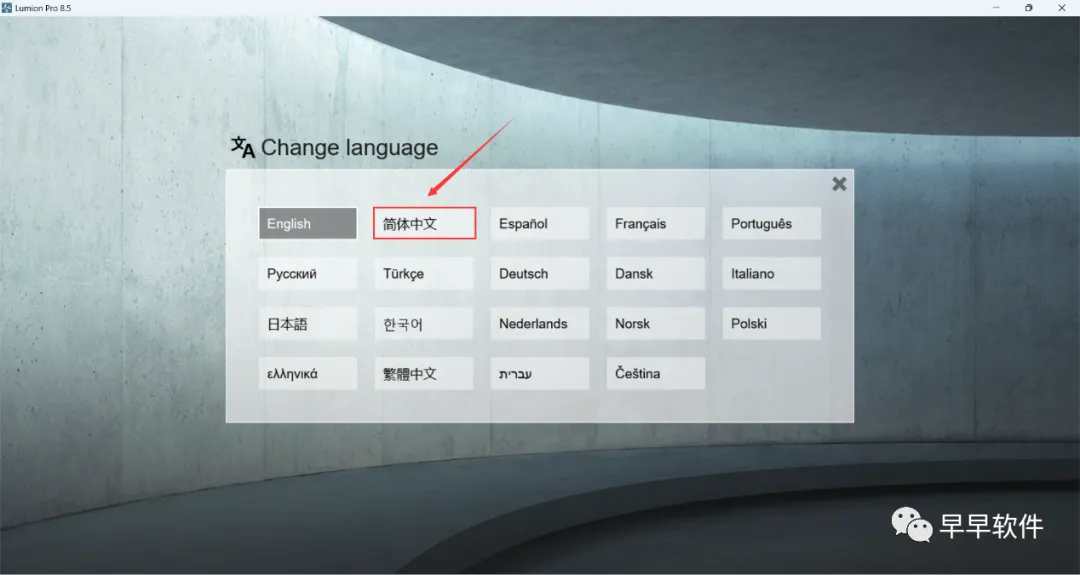Select Norsk language
Viewport: 1080px width, 575px height.
click(x=656, y=324)
